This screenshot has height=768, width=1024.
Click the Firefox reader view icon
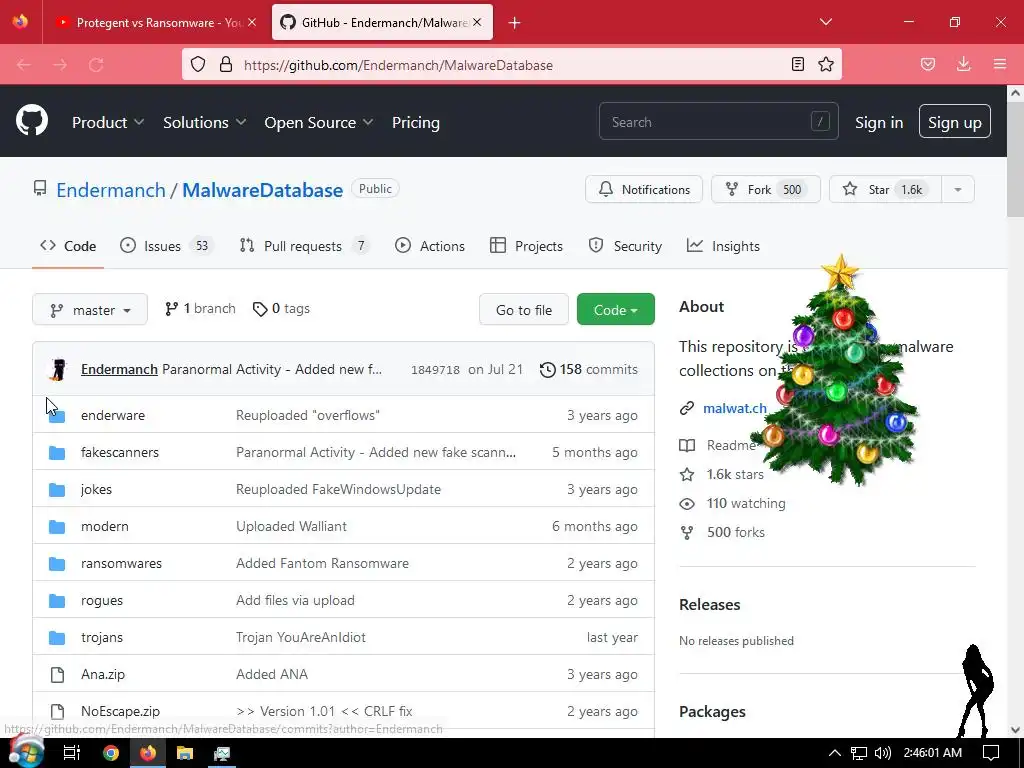click(x=797, y=64)
